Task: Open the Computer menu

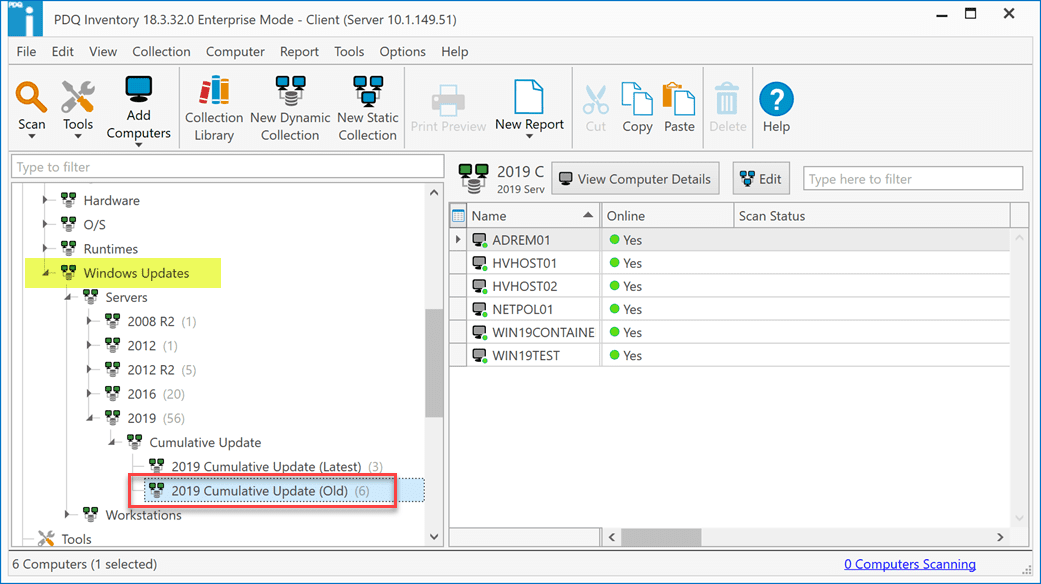Action: click(235, 52)
